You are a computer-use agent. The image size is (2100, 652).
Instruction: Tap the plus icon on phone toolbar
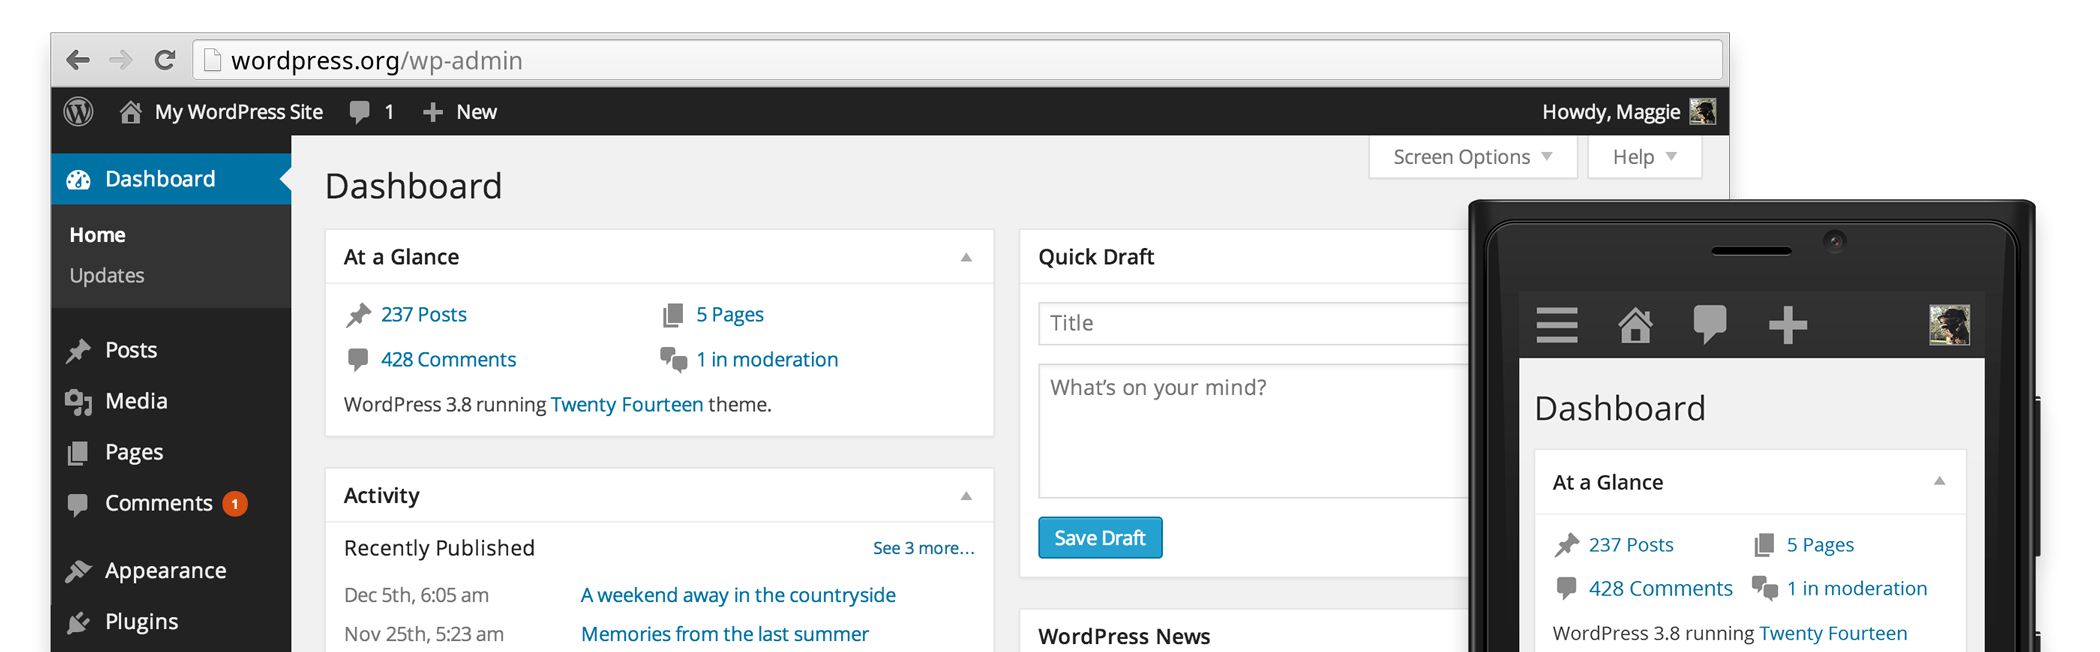click(x=1788, y=325)
